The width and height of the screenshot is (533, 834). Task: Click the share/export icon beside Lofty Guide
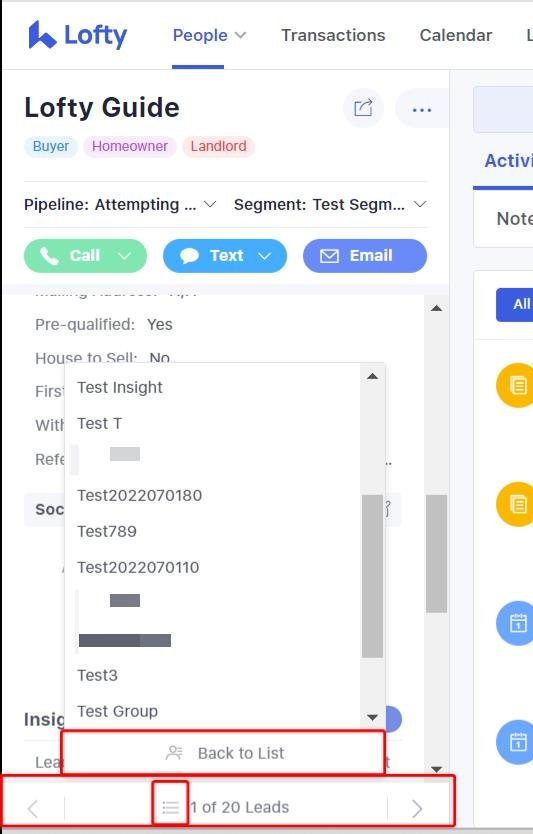[x=363, y=108]
